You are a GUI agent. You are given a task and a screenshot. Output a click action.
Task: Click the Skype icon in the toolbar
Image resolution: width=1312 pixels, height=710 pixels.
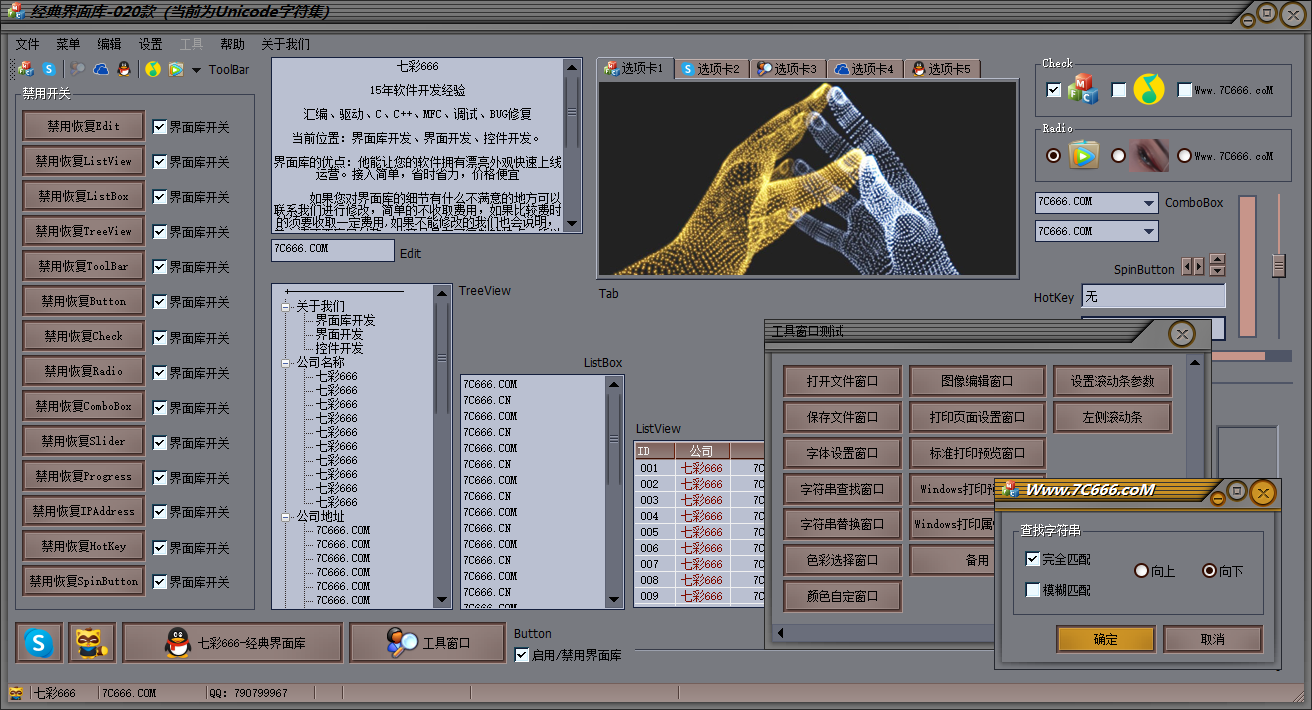click(48, 69)
